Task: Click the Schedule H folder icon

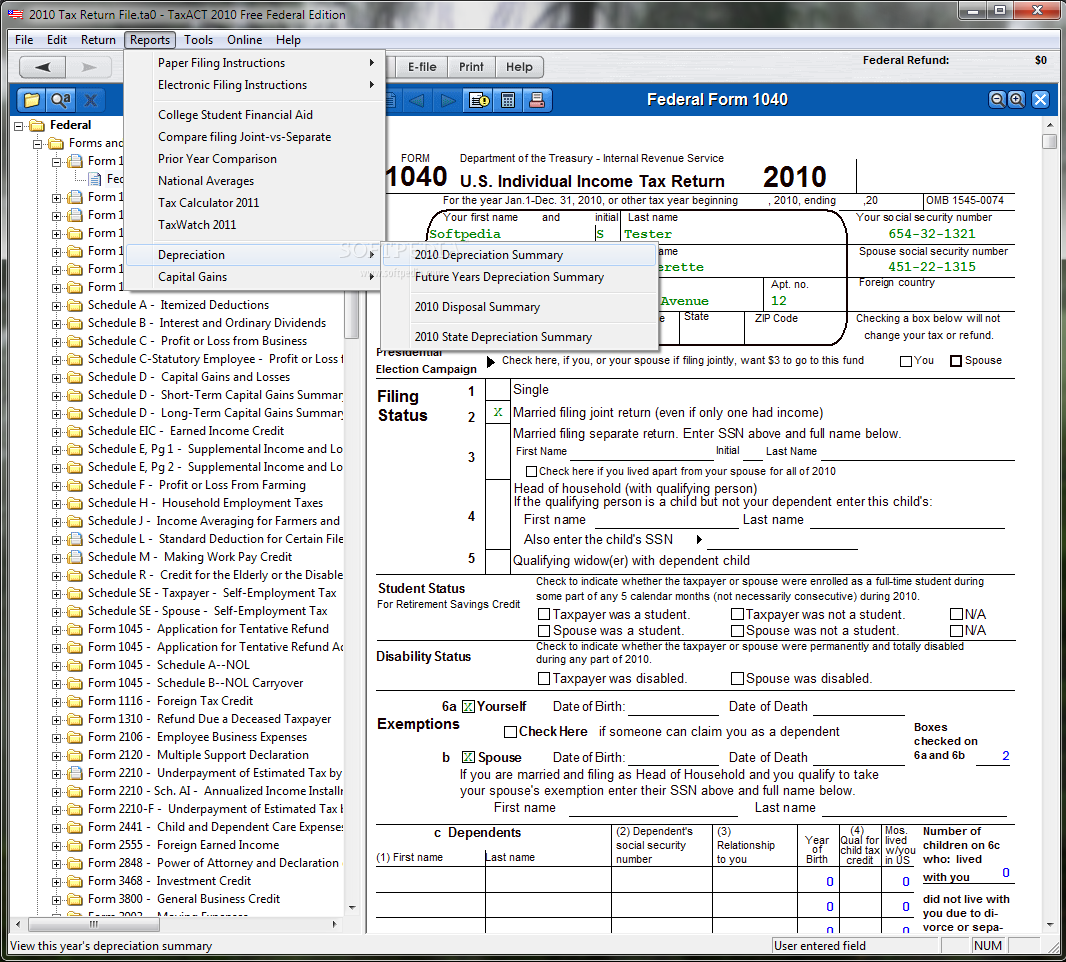Action: pos(75,503)
